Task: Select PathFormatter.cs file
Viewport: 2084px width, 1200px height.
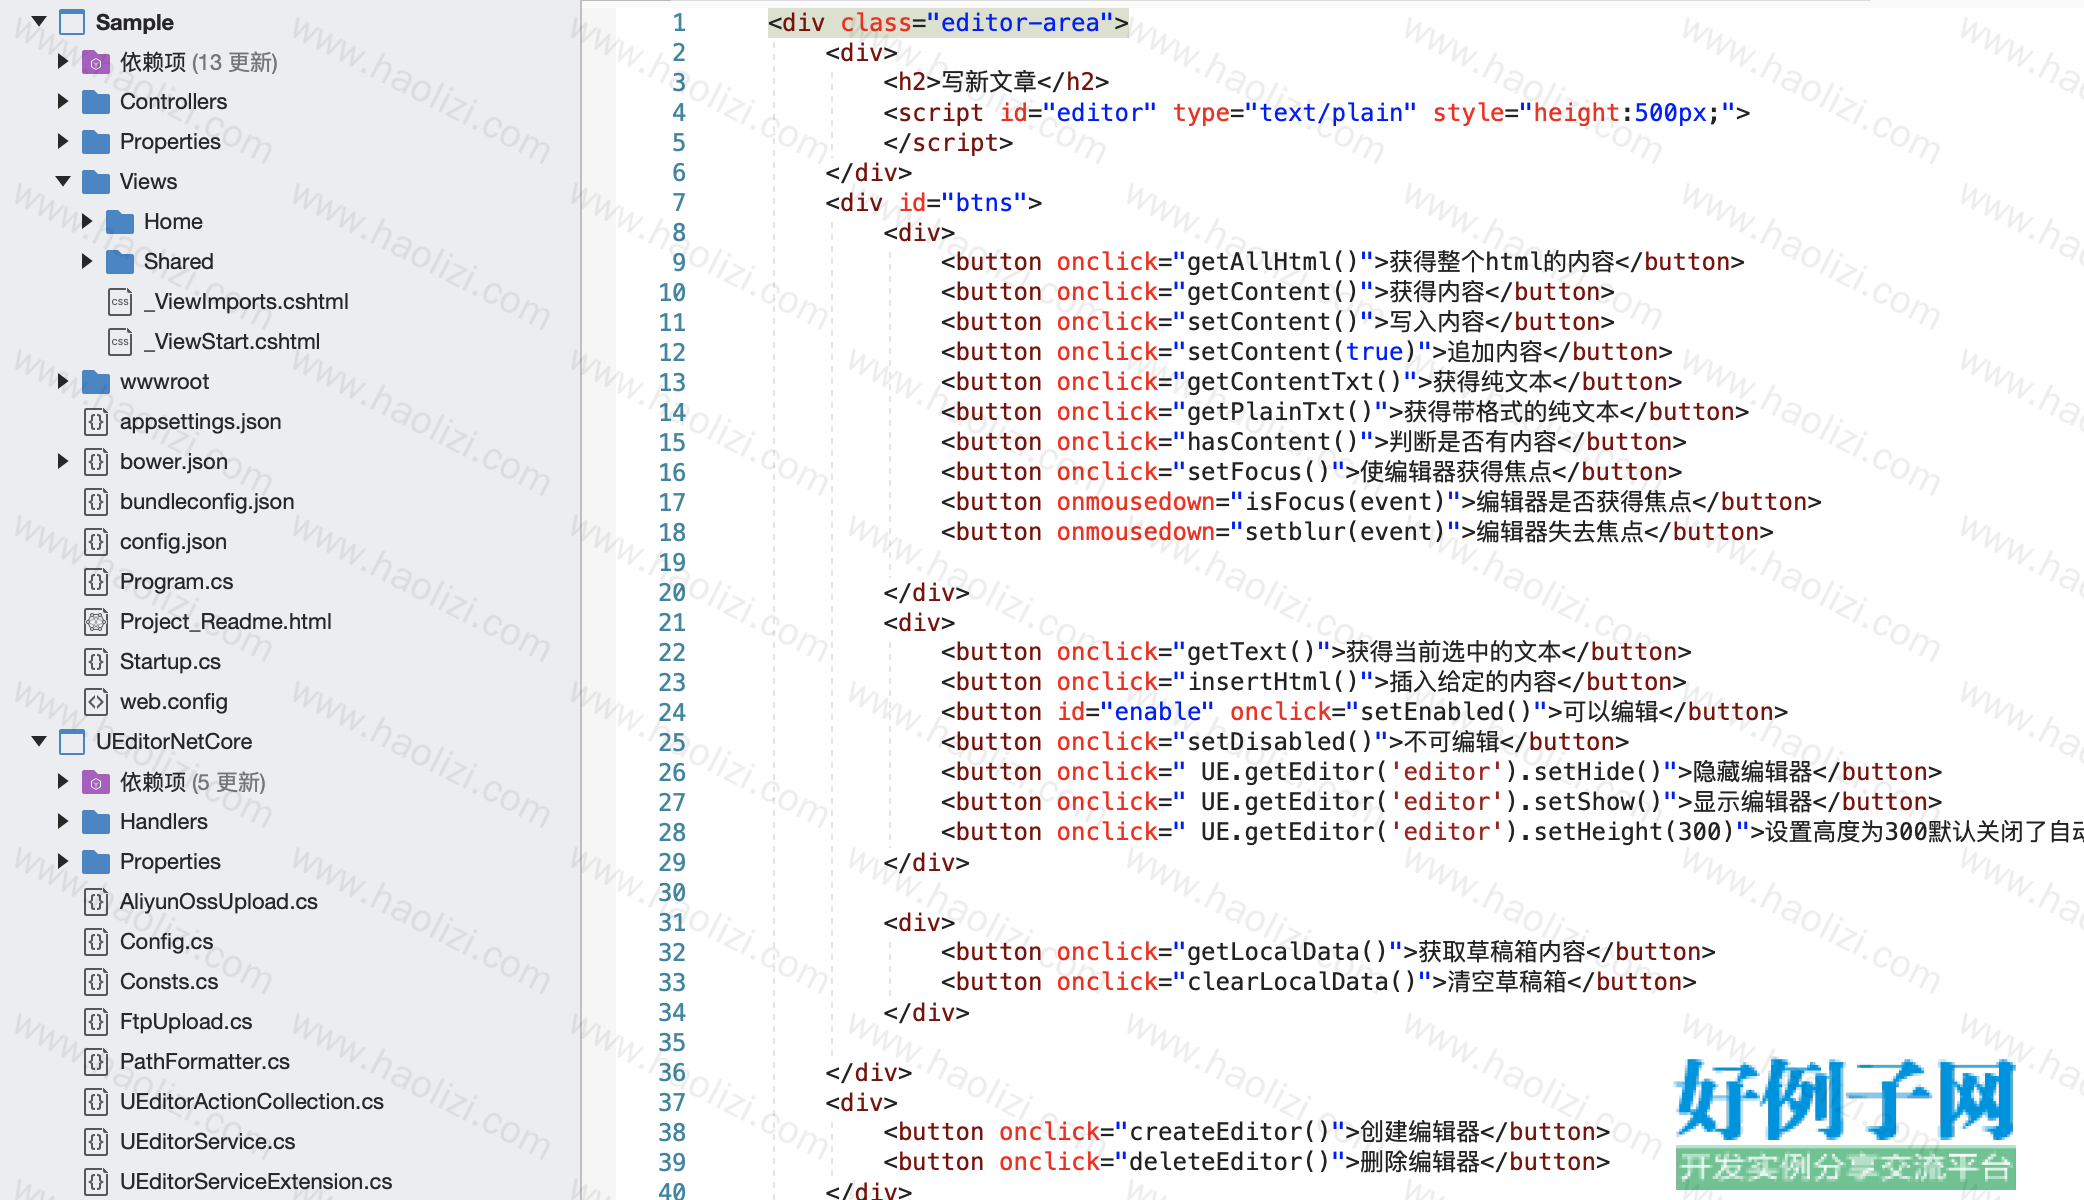Action: click(205, 1061)
